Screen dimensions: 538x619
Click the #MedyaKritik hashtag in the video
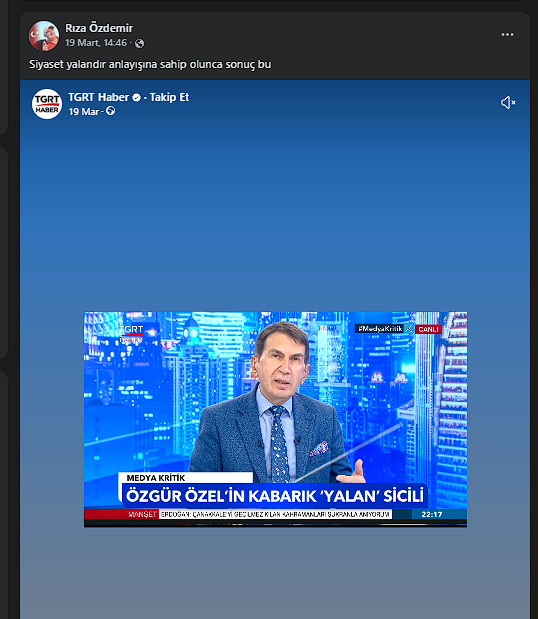tap(380, 328)
